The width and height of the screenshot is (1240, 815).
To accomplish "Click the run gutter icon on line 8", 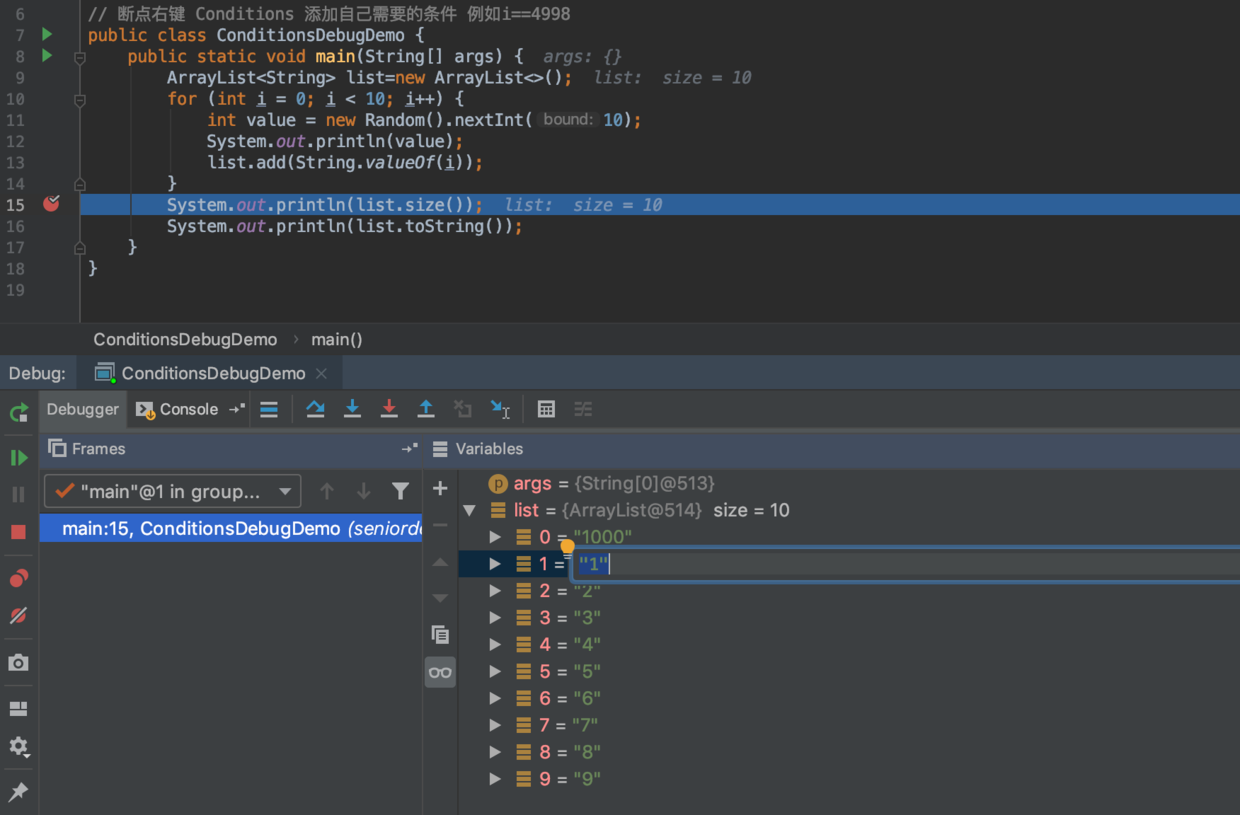I will tap(46, 56).
